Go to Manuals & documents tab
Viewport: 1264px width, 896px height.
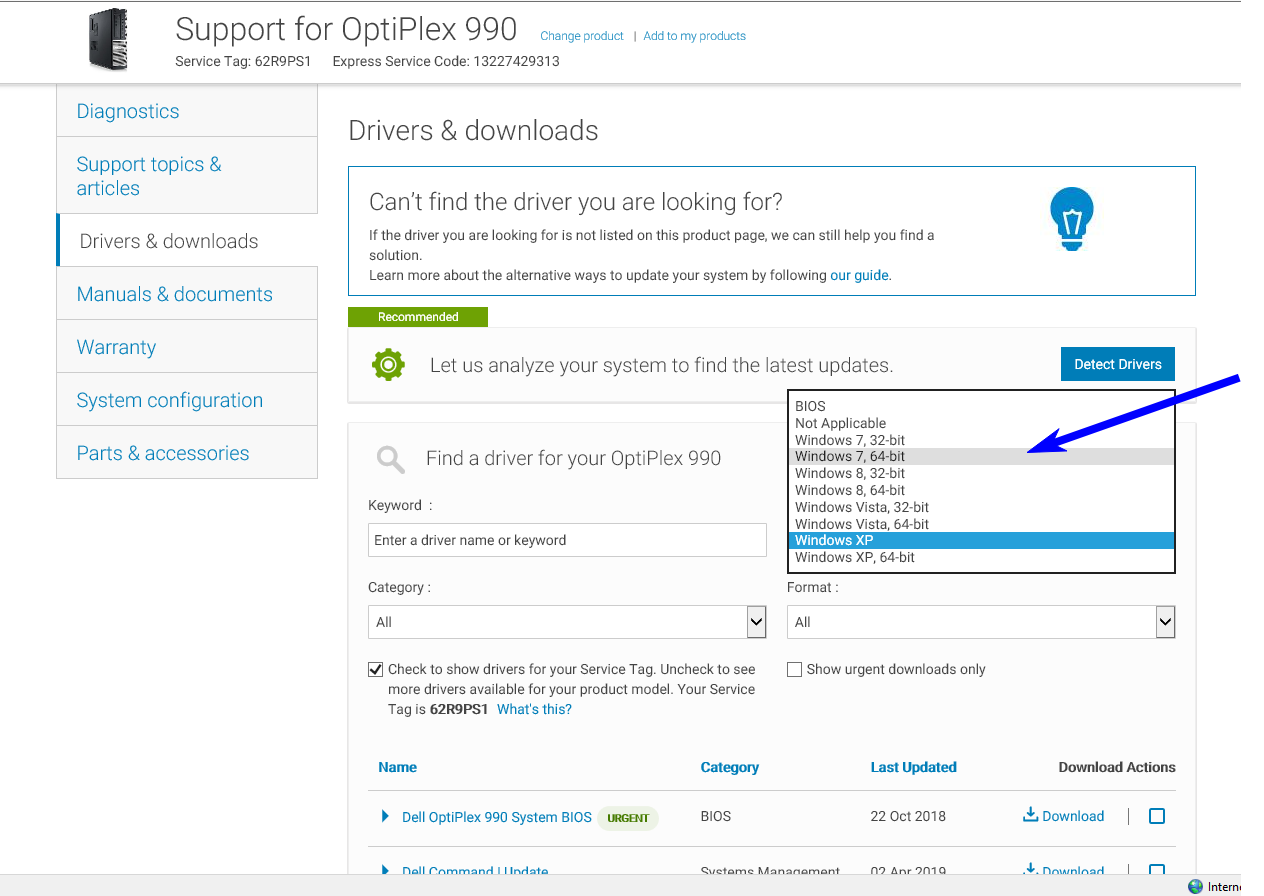point(187,294)
